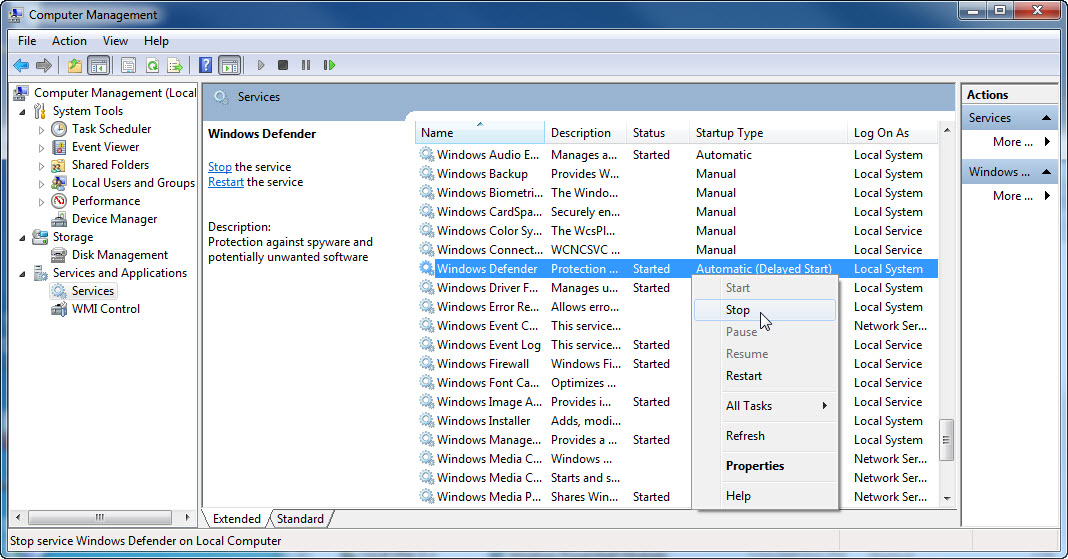Viewport: 1068px width, 559px height.
Task: Click the services list scroll down arrow
Action: (946, 499)
